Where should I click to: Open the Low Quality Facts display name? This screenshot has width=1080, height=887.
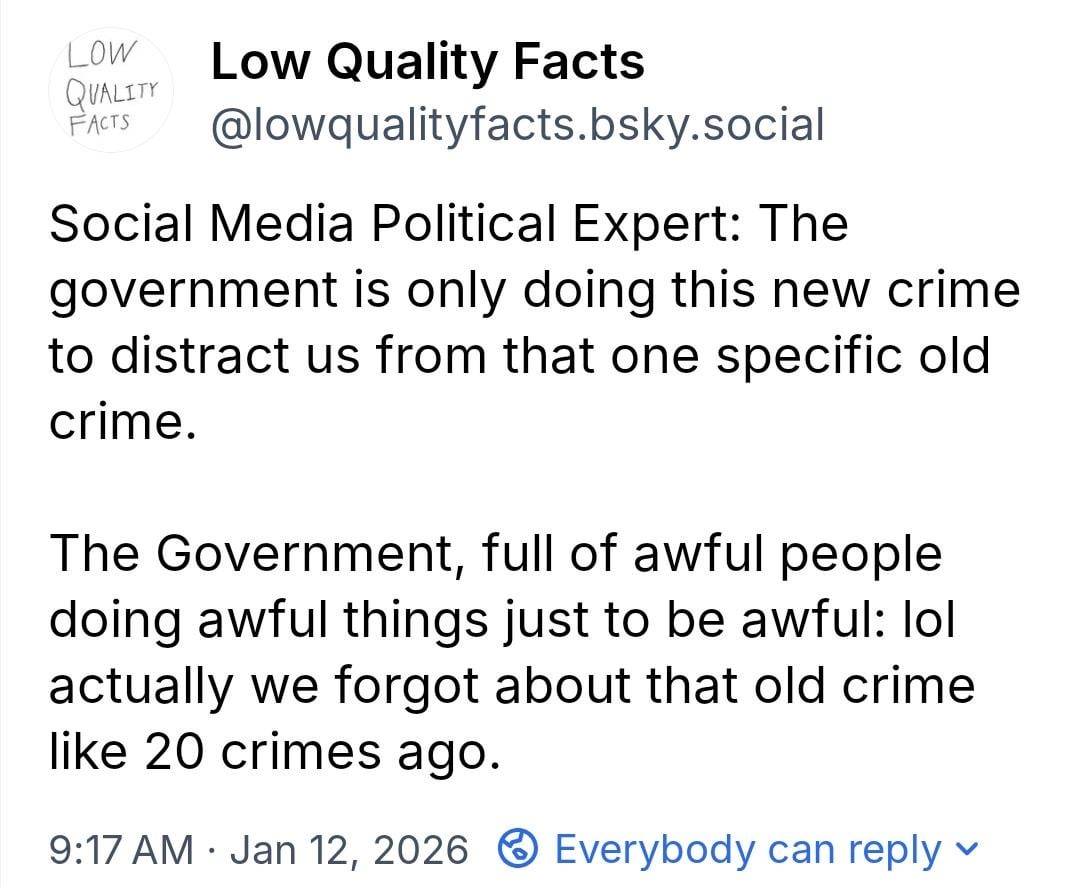427,62
